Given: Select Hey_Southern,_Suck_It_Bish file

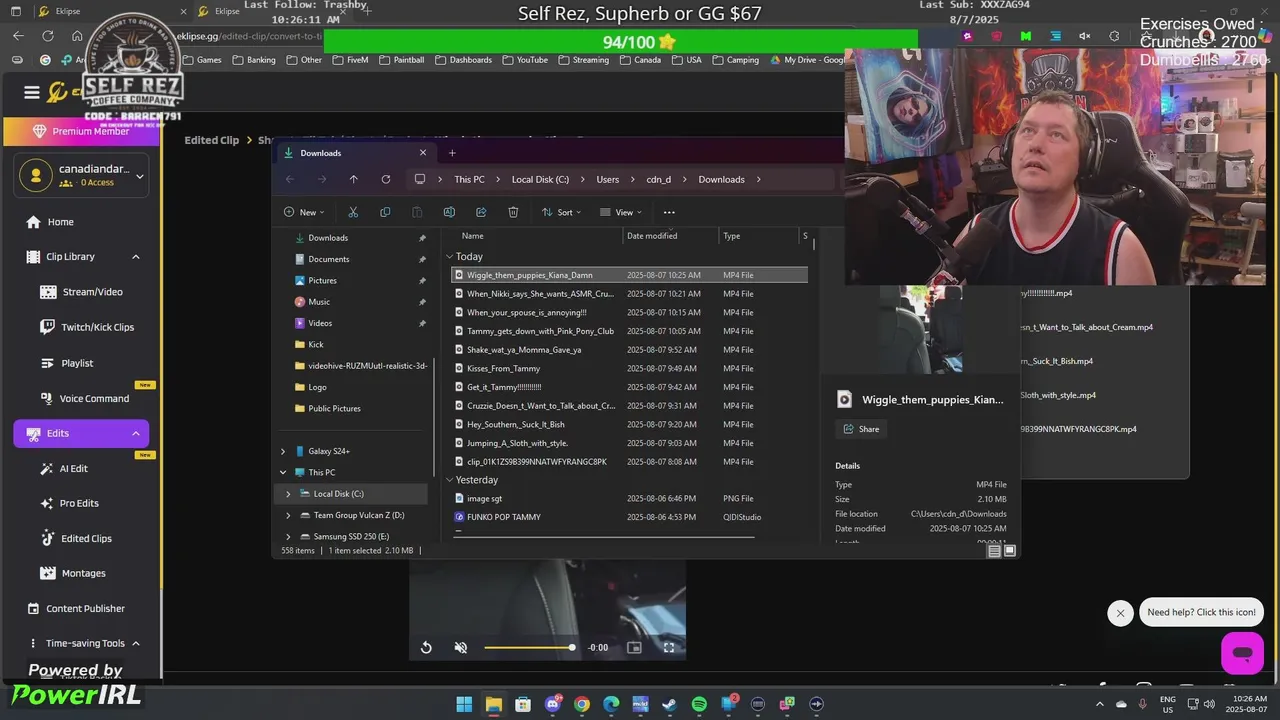Looking at the screenshot, I should tap(630, 424).
